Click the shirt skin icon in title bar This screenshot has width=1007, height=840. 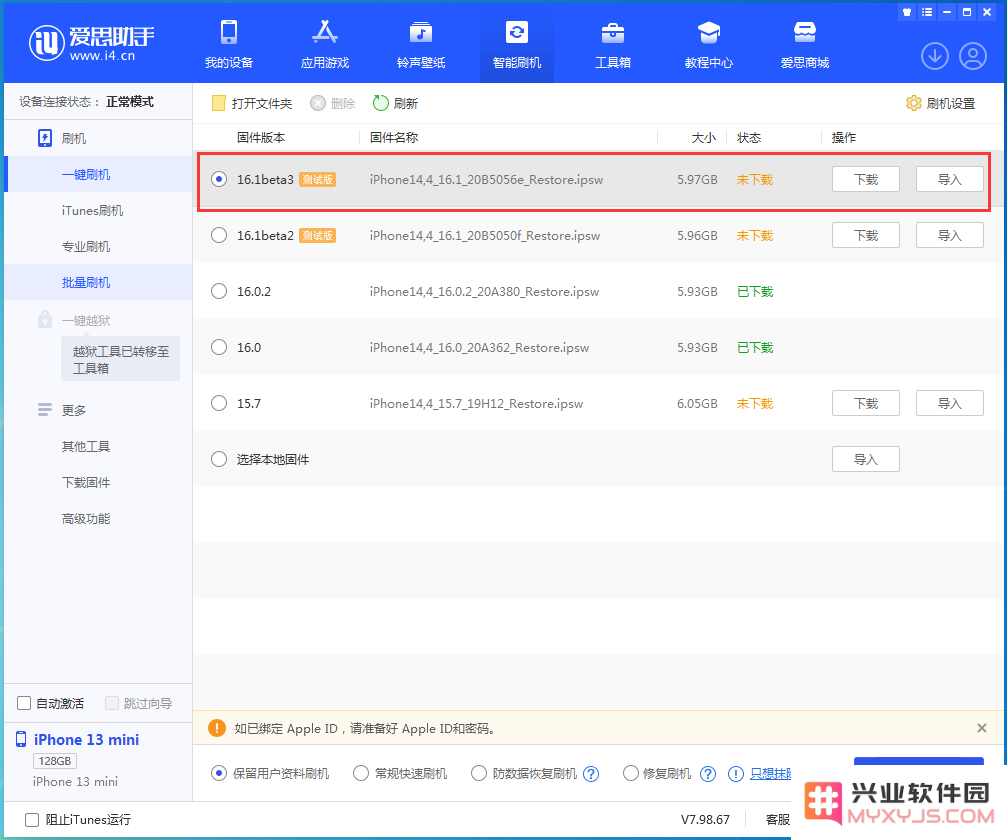click(907, 12)
